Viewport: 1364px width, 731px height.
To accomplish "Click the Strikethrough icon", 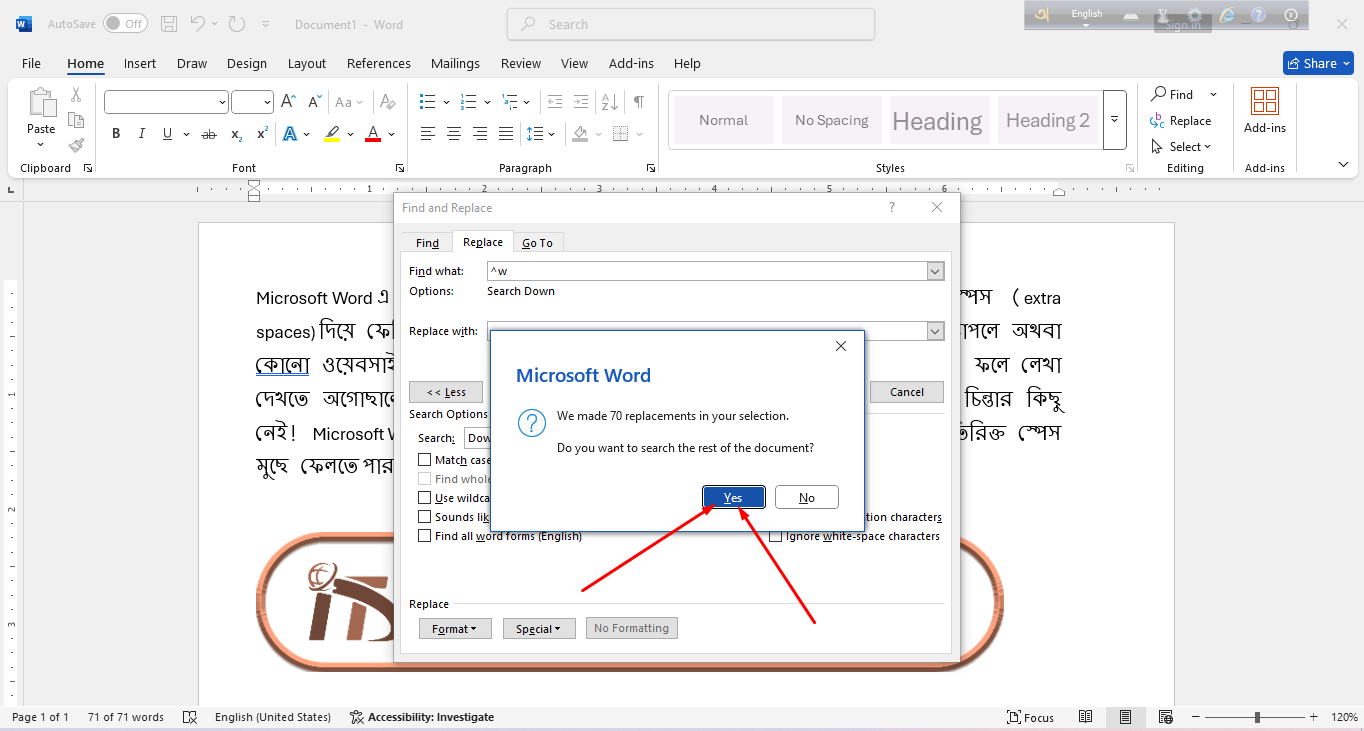I will (208, 132).
